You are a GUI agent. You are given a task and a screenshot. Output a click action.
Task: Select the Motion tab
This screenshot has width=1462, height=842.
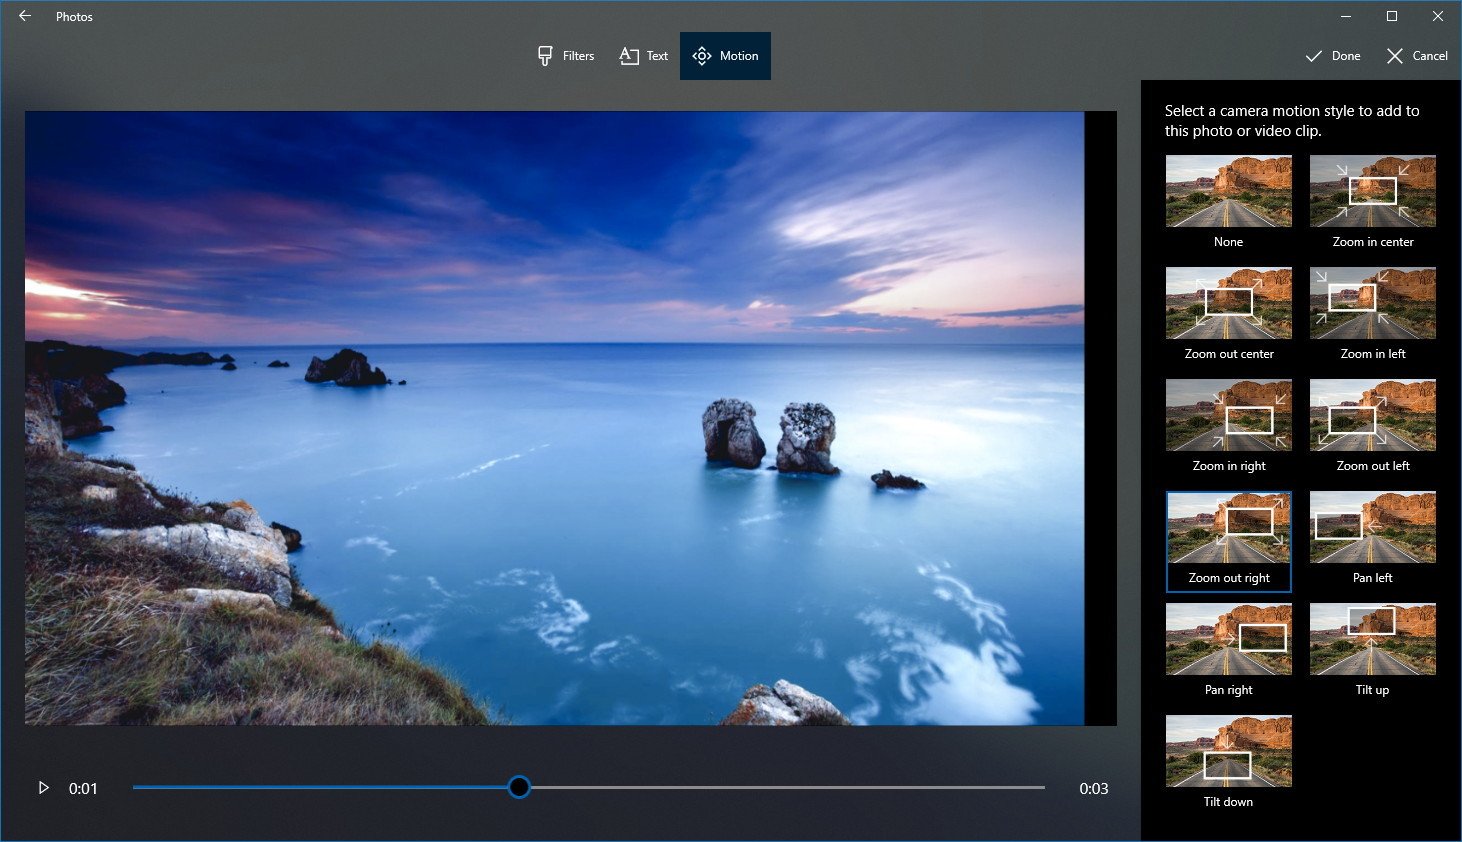725,56
